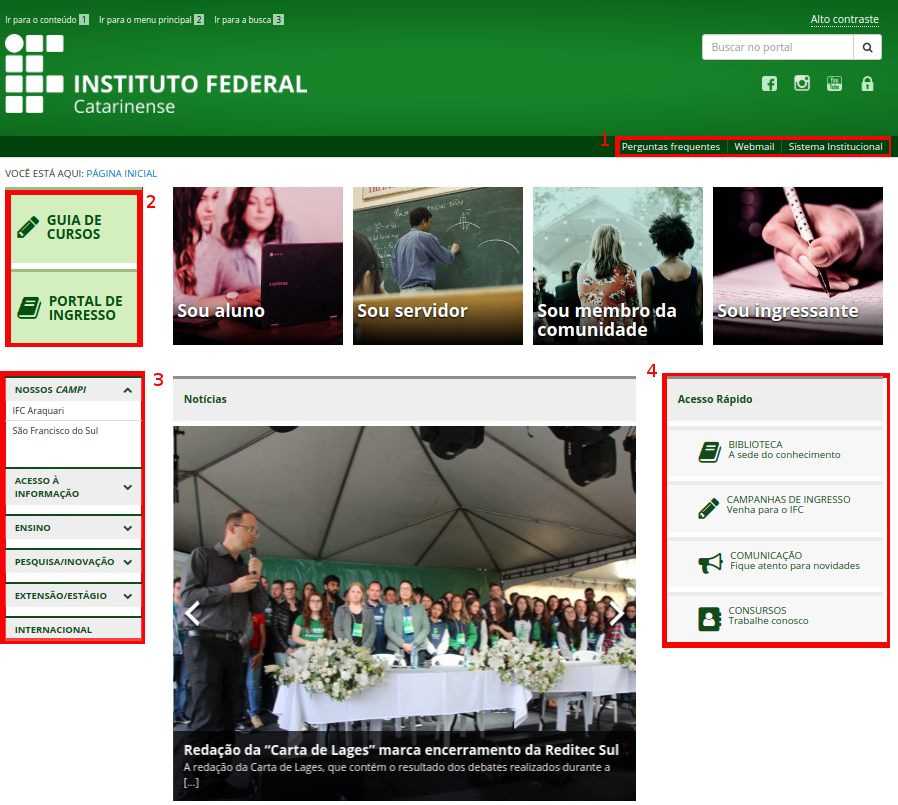Viewport: 898px width, 805px height.
Task: Click the Campanhas de Ingresso pencil icon
Action: click(708, 507)
